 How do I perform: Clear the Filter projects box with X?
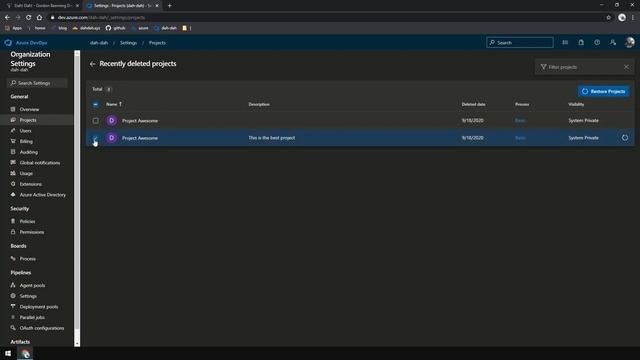pos(626,67)
